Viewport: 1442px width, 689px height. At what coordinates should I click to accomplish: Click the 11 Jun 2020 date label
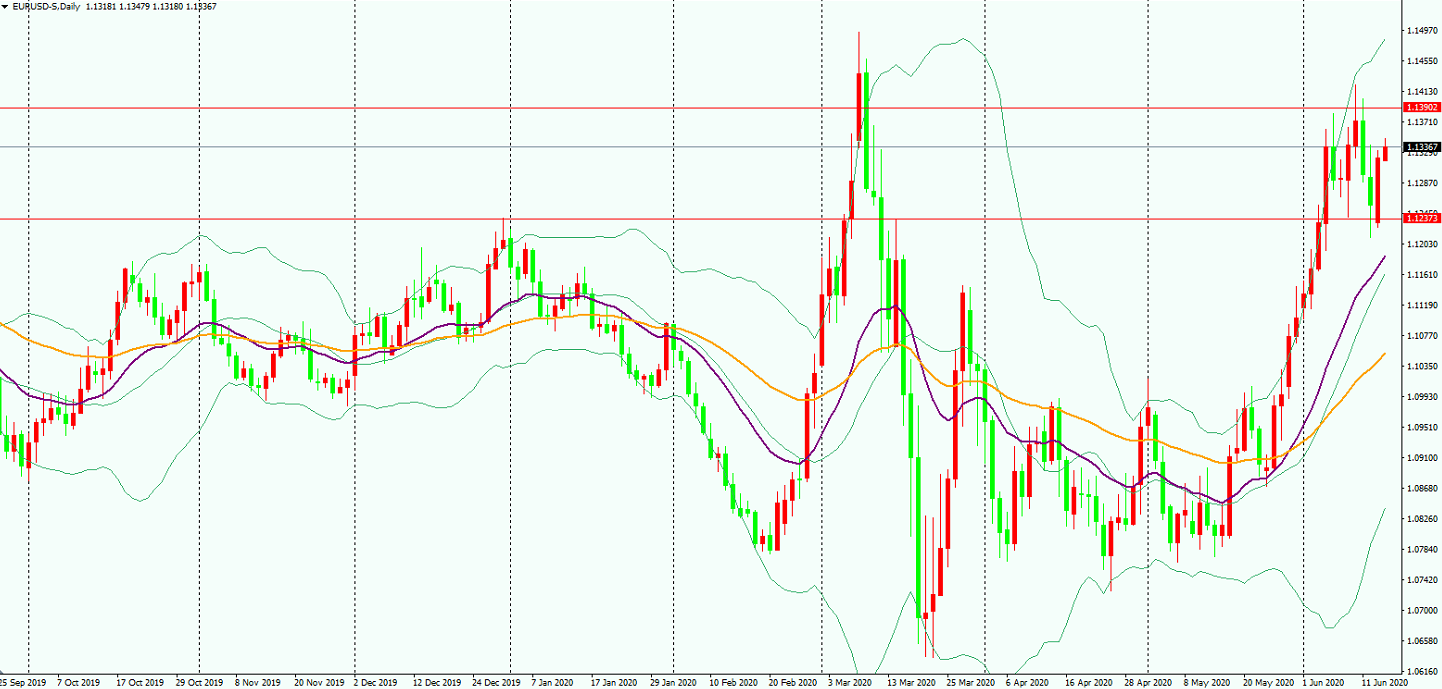1383,682
